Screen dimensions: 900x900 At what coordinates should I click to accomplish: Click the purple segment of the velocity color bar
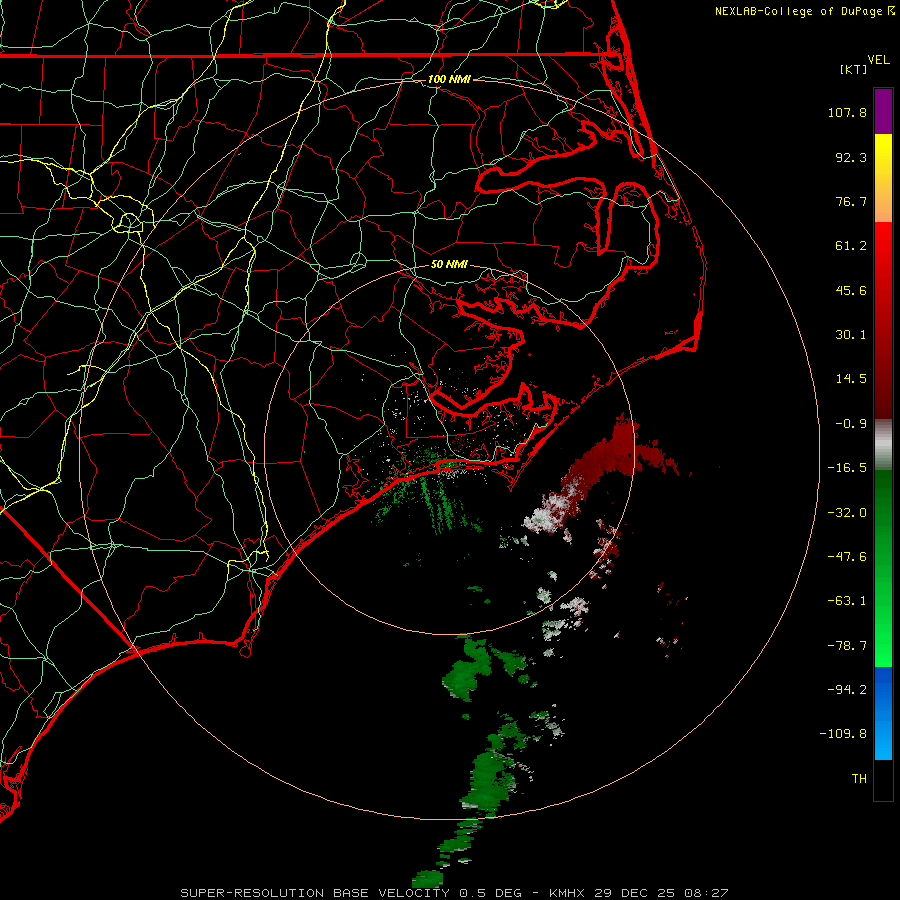883,111
